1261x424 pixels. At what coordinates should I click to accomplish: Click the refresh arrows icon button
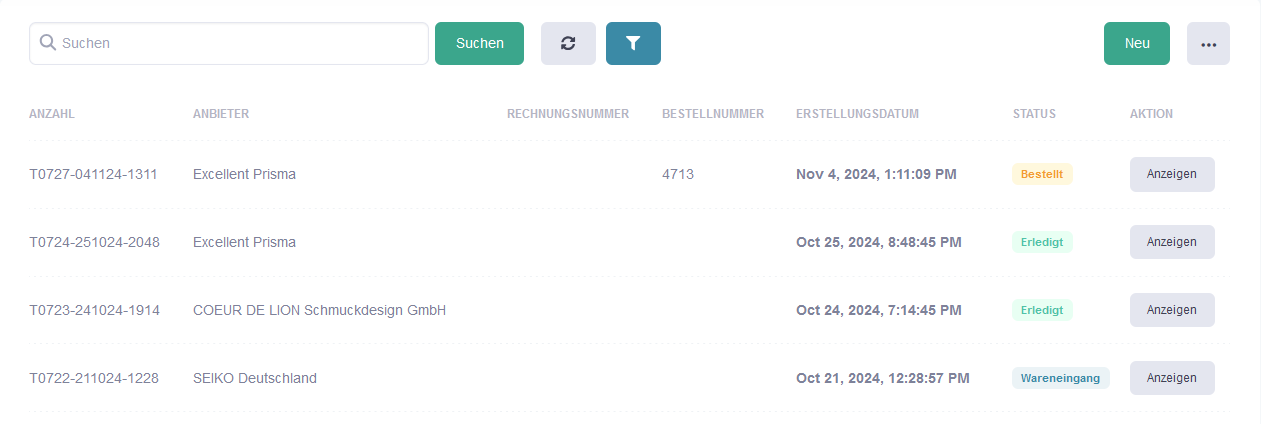[x=568, y=43]
